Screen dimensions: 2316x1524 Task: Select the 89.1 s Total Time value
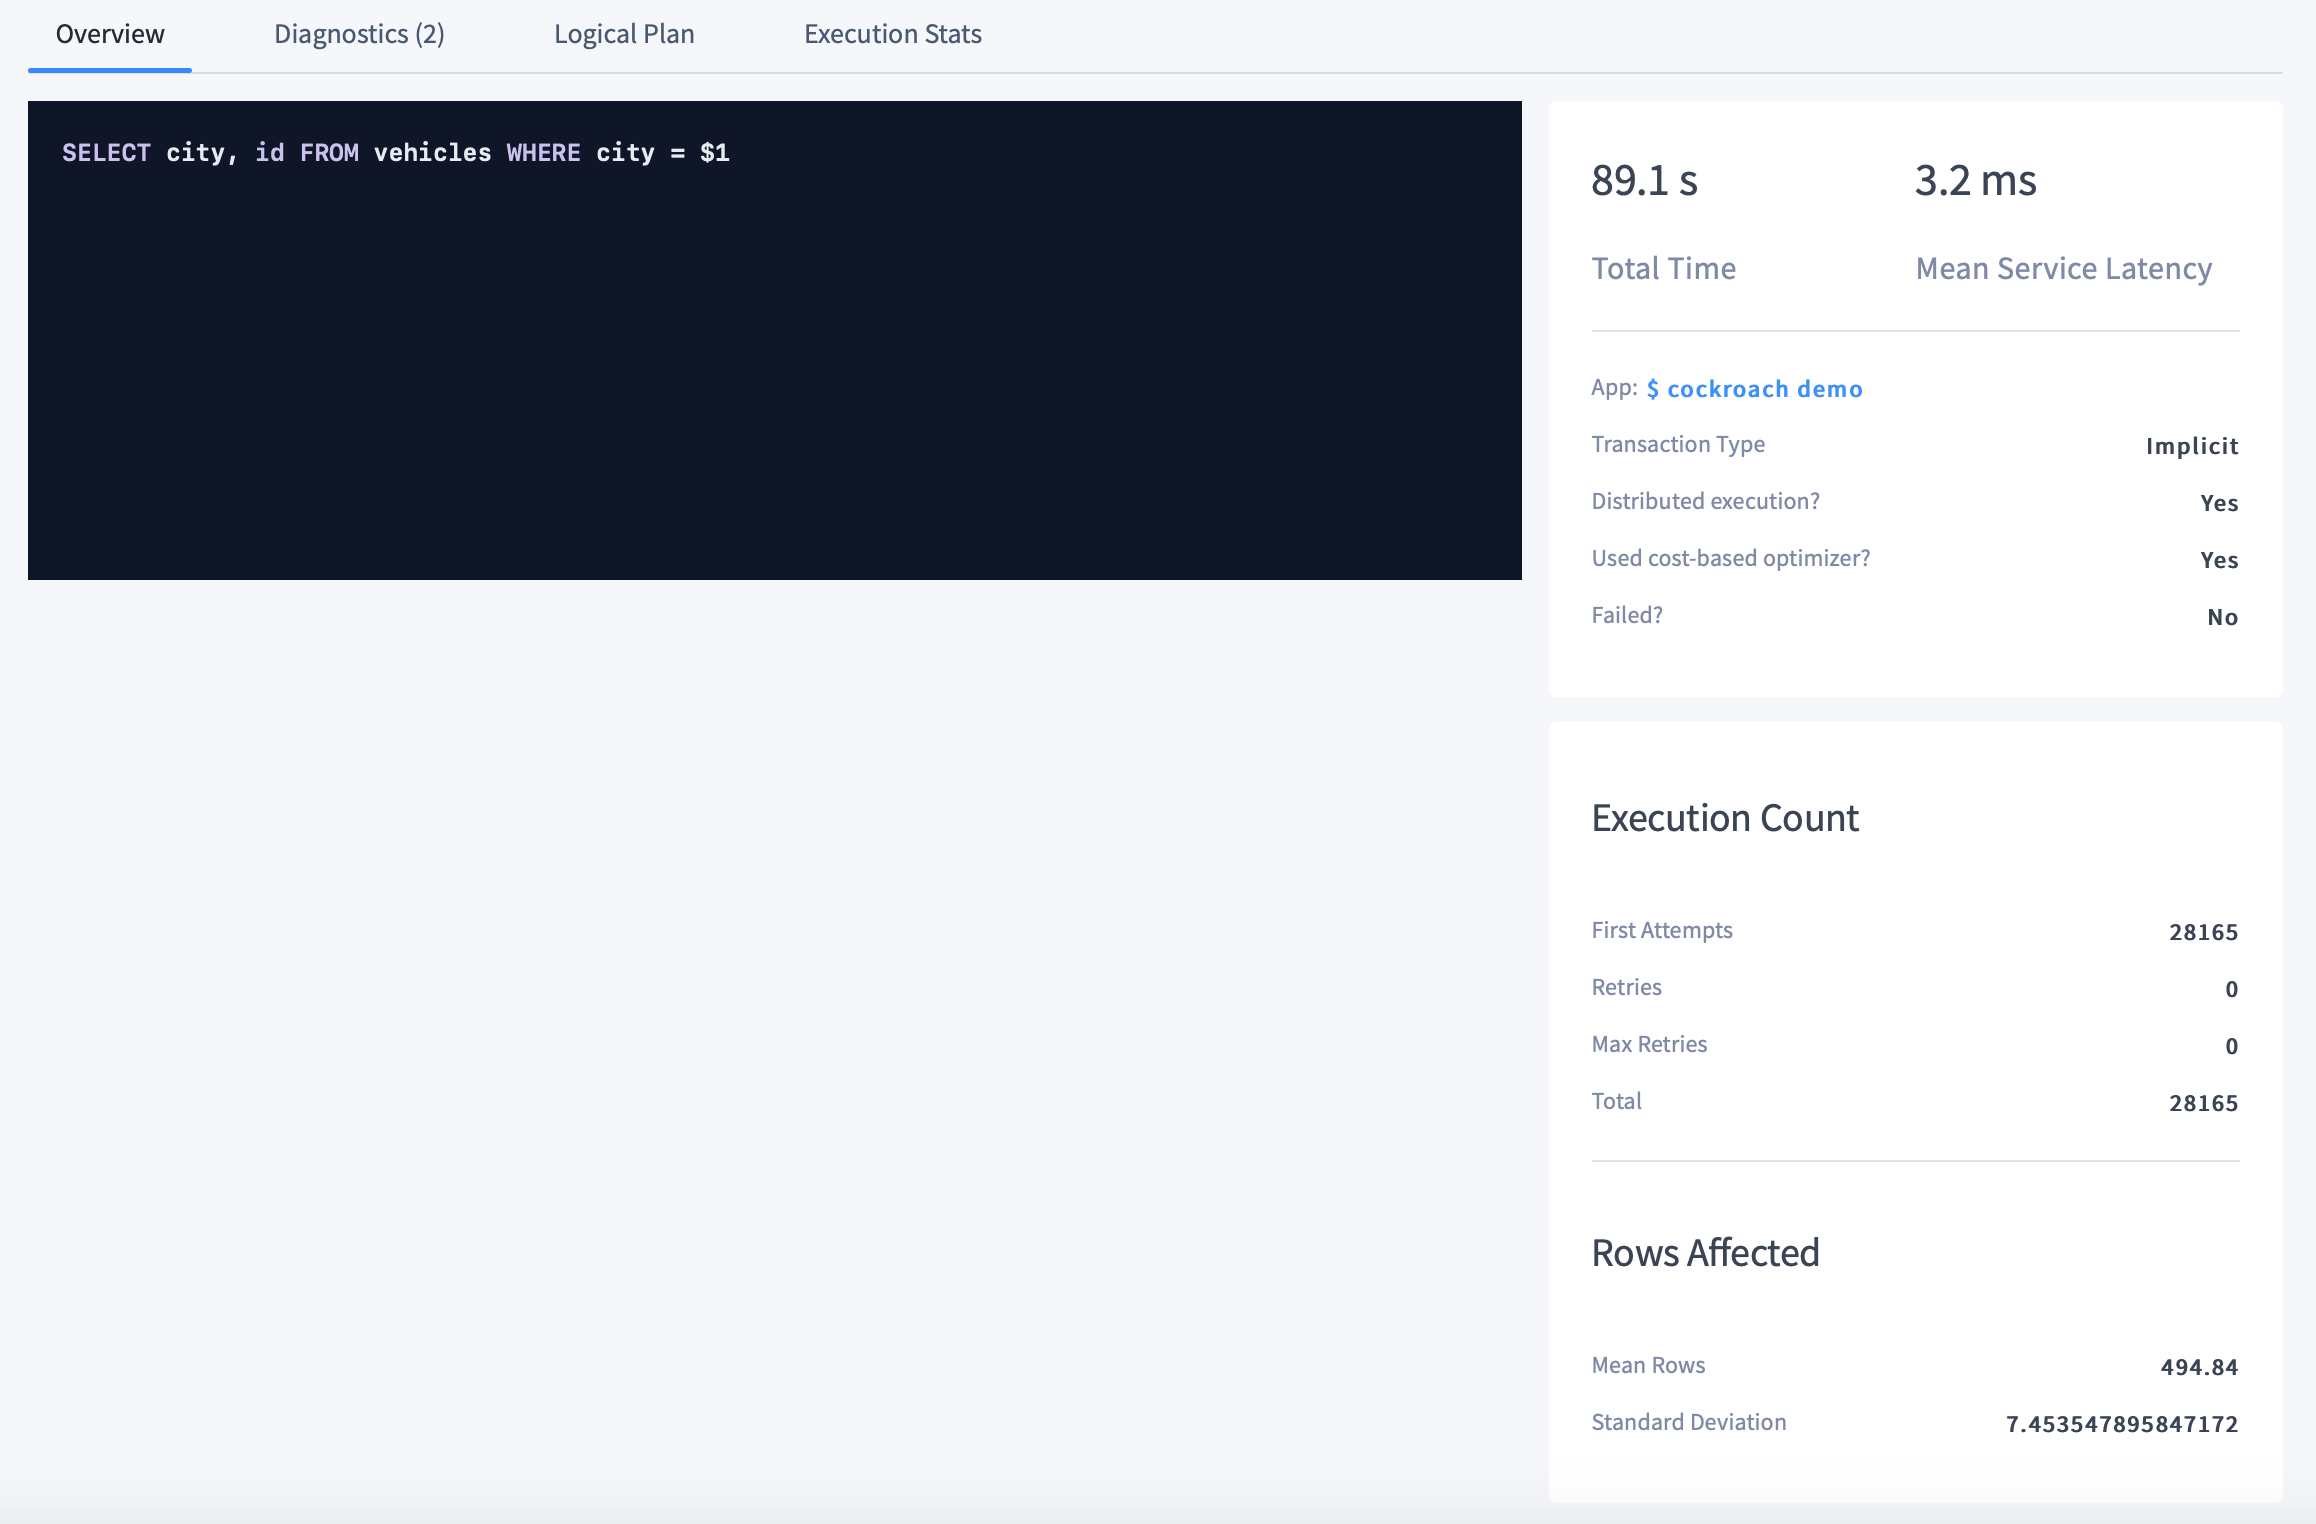pos(1643,181)
